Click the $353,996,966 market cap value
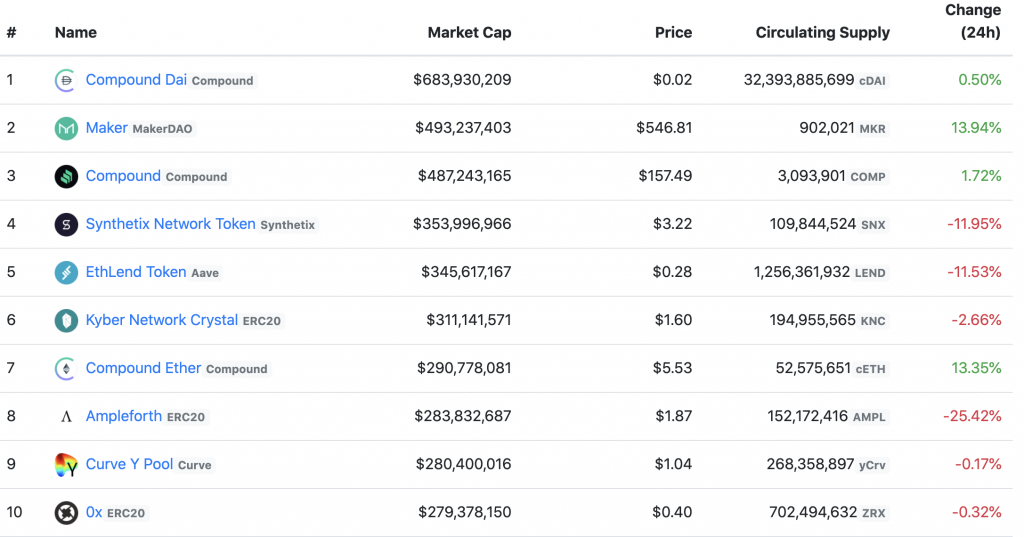 click(x=462, y=223)
